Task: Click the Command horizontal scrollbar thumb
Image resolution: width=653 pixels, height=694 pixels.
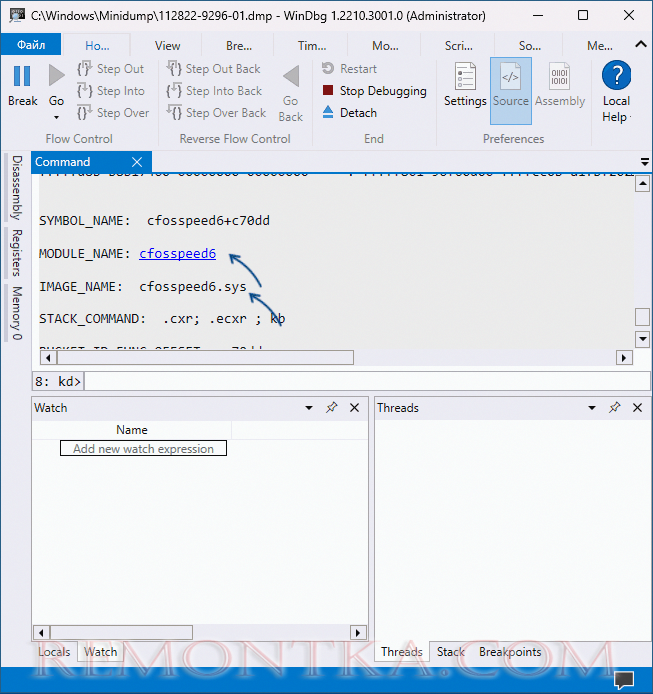Action: [x=205, y=358]
